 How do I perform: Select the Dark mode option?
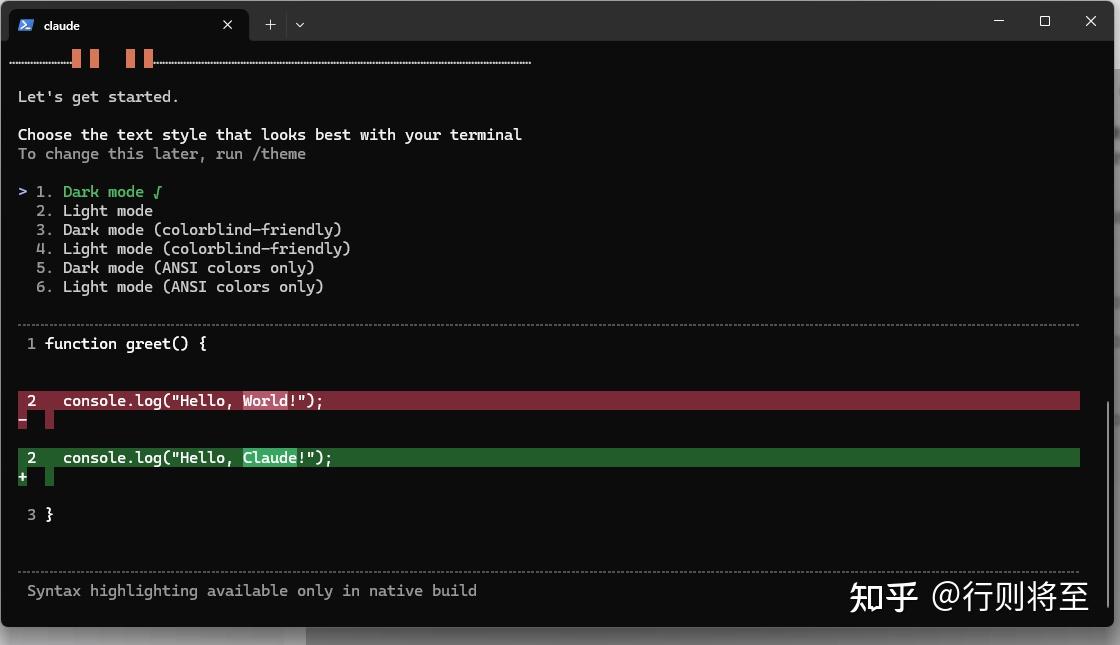pyautogui.click(x=104, y=192)
